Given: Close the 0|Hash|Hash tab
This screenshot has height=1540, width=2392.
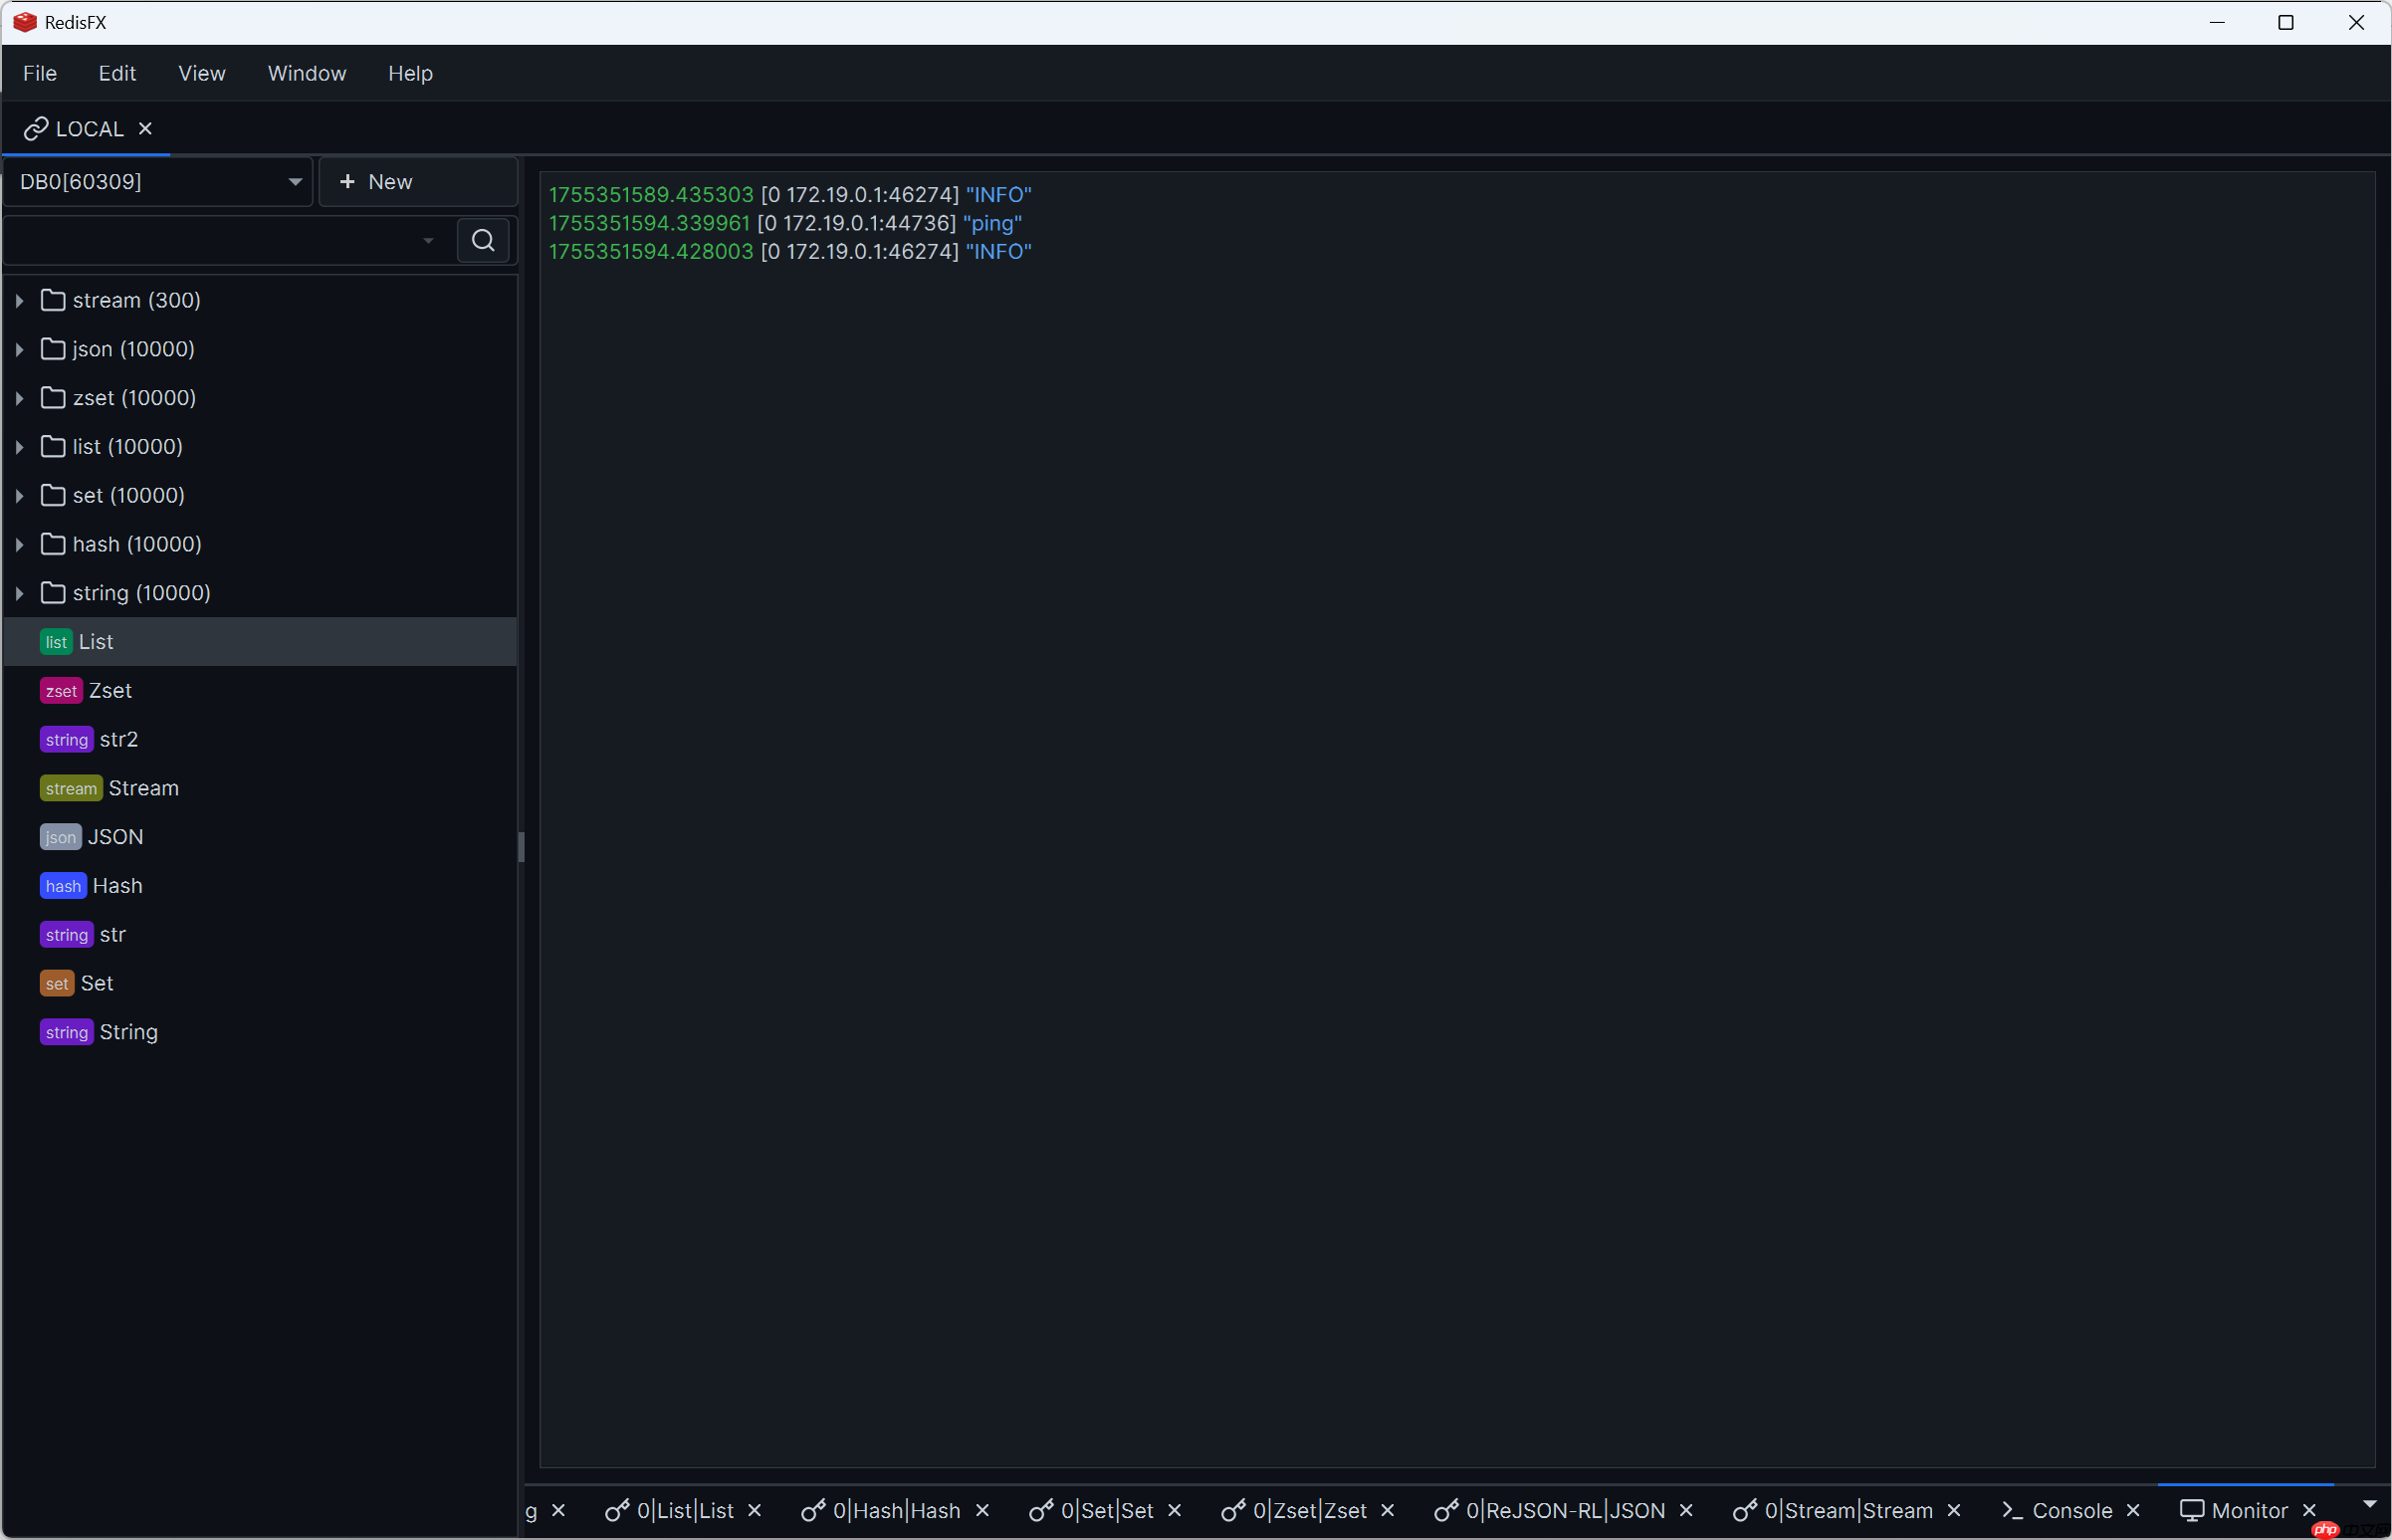Looking at the screenshot, I should [x=983, y=1510].
